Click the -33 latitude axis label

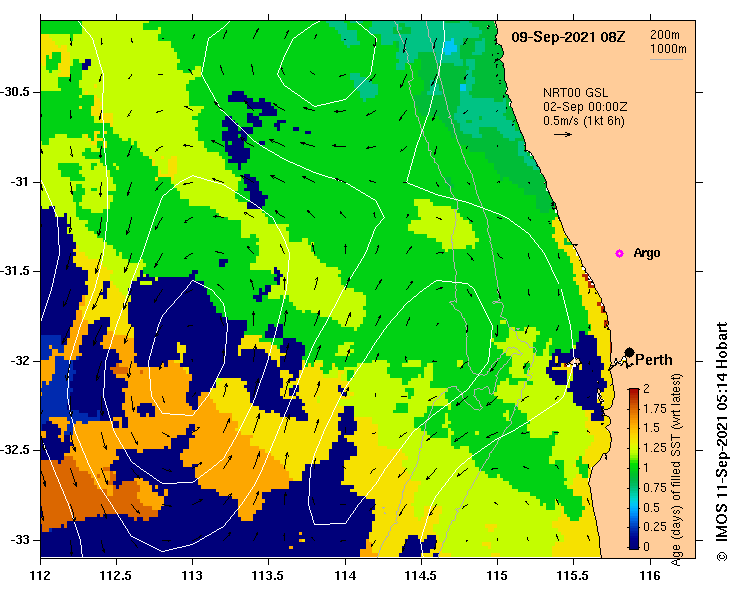[x=20, y=540]
